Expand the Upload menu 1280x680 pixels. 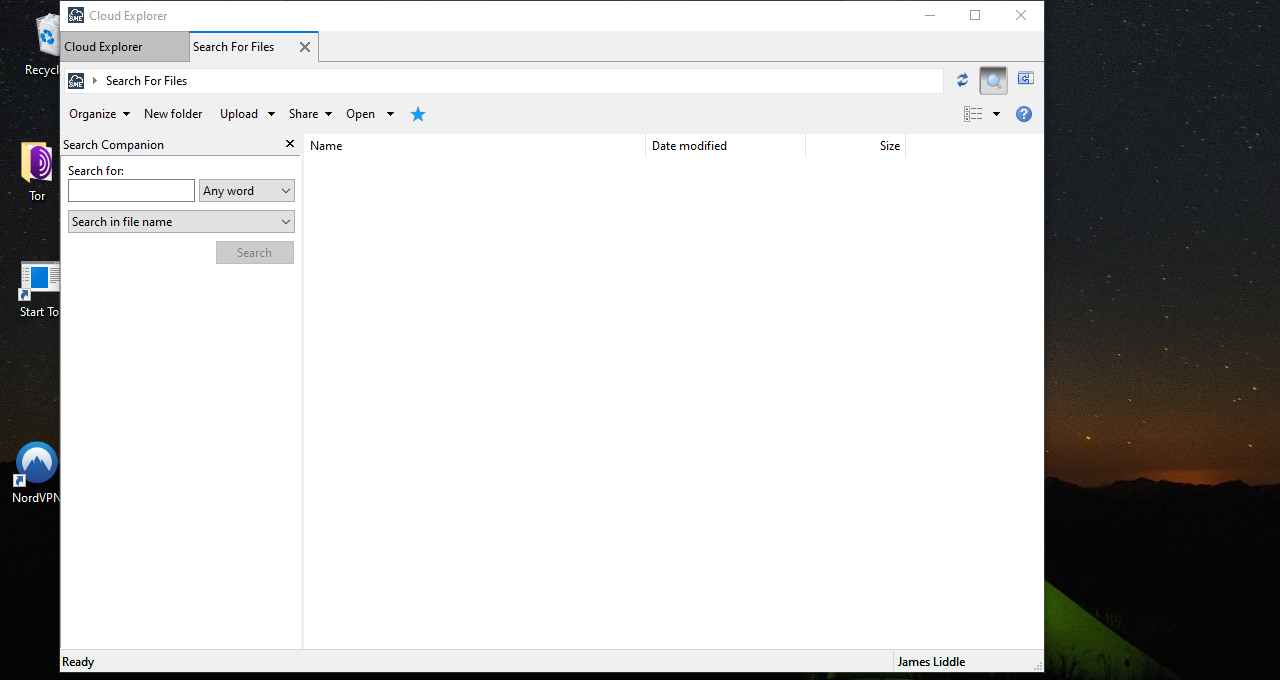240,113
